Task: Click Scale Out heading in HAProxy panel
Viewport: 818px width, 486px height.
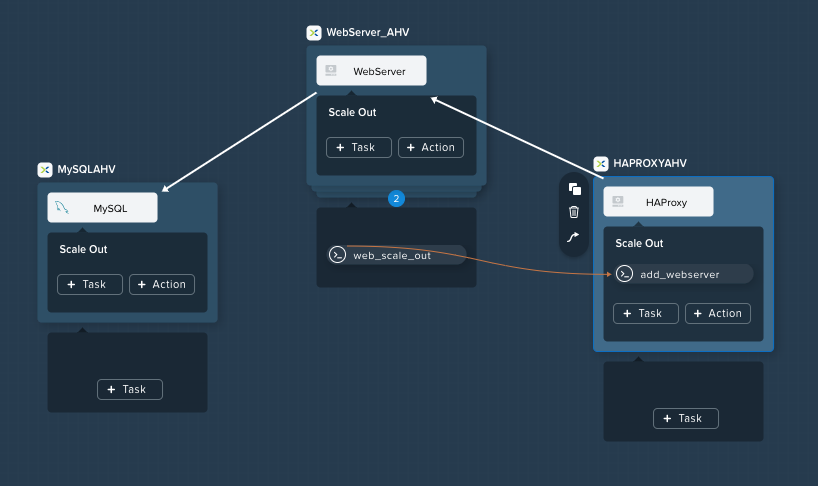Action: point(639,243)
